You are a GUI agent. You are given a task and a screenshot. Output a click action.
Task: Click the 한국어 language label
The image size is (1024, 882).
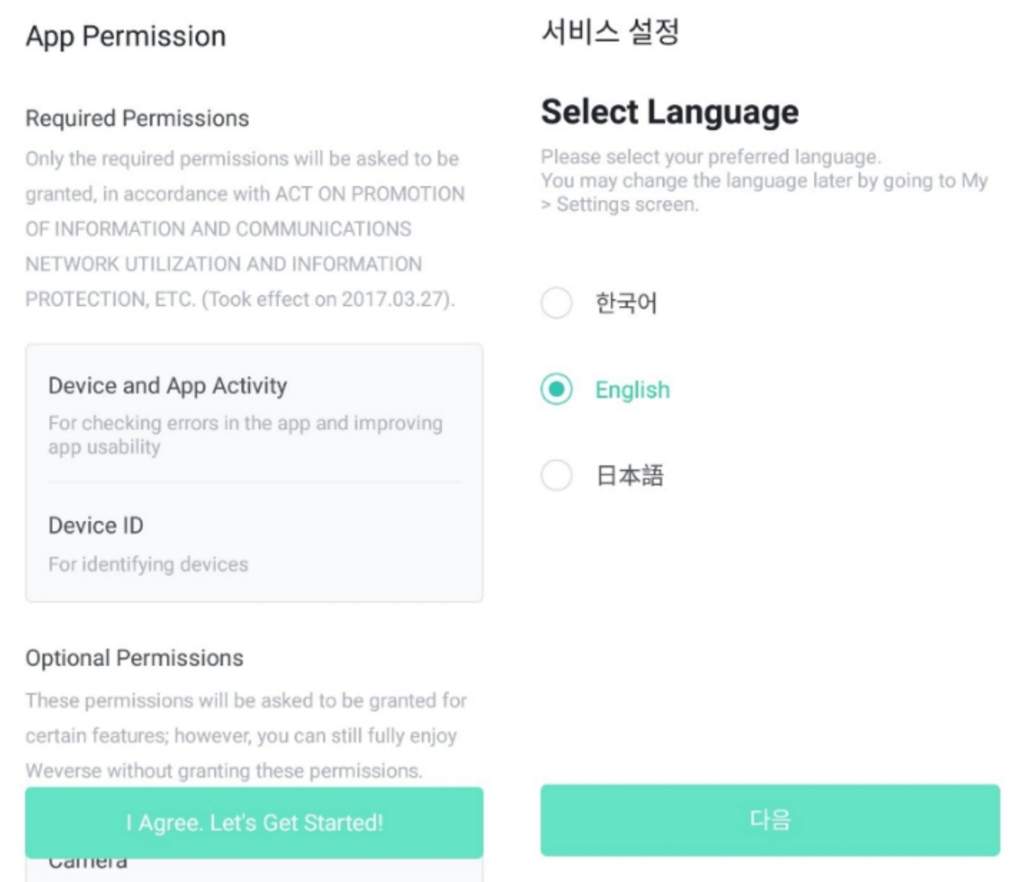[626, 303]
